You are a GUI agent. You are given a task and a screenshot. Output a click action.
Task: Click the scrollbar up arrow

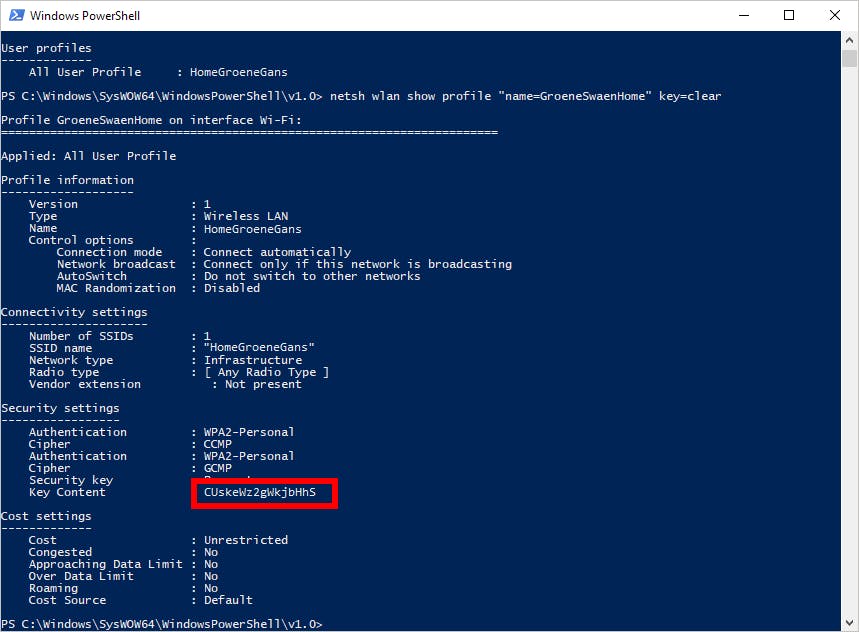point(849,40)
